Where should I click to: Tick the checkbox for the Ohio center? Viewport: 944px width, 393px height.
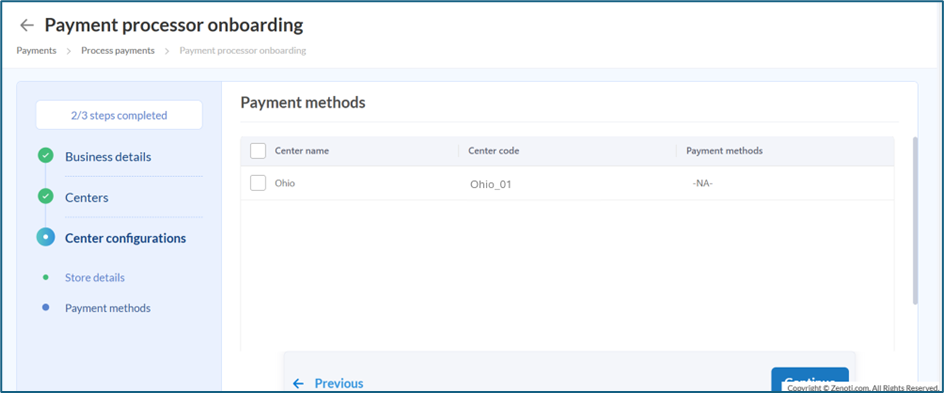[258, 183]
